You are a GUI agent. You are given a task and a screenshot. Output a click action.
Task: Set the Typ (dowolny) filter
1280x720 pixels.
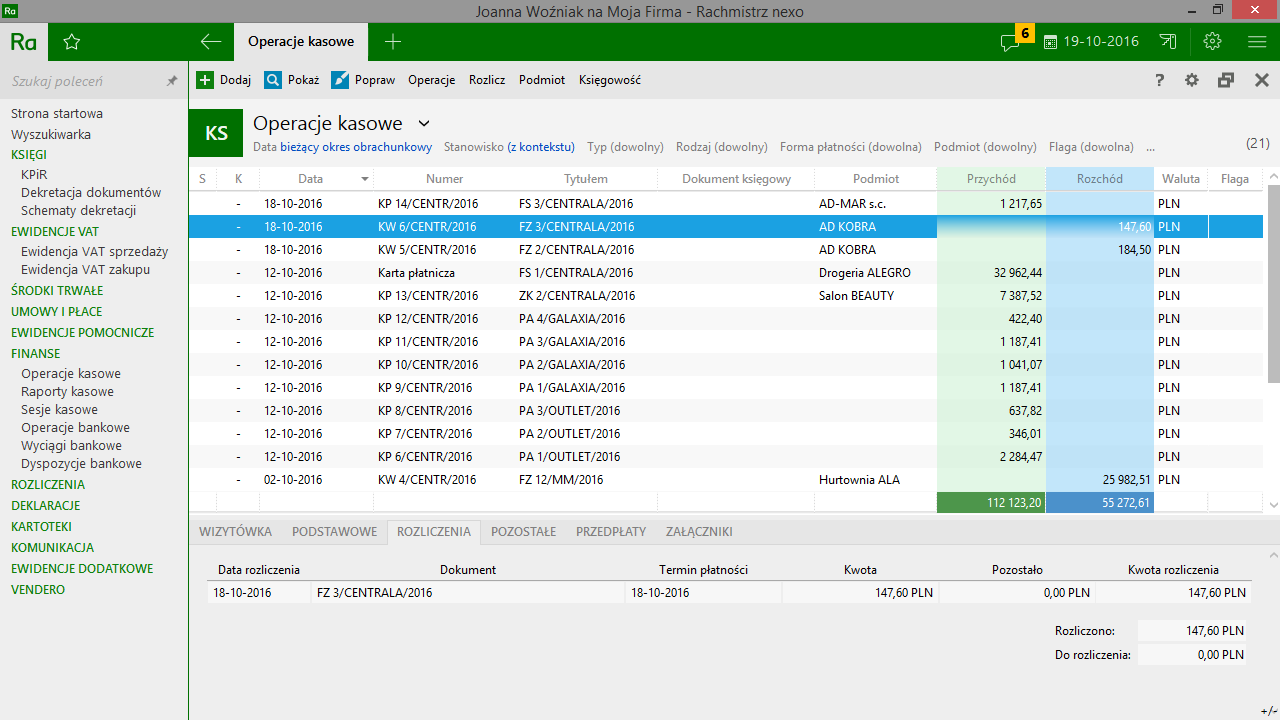[x=625, y=147]
